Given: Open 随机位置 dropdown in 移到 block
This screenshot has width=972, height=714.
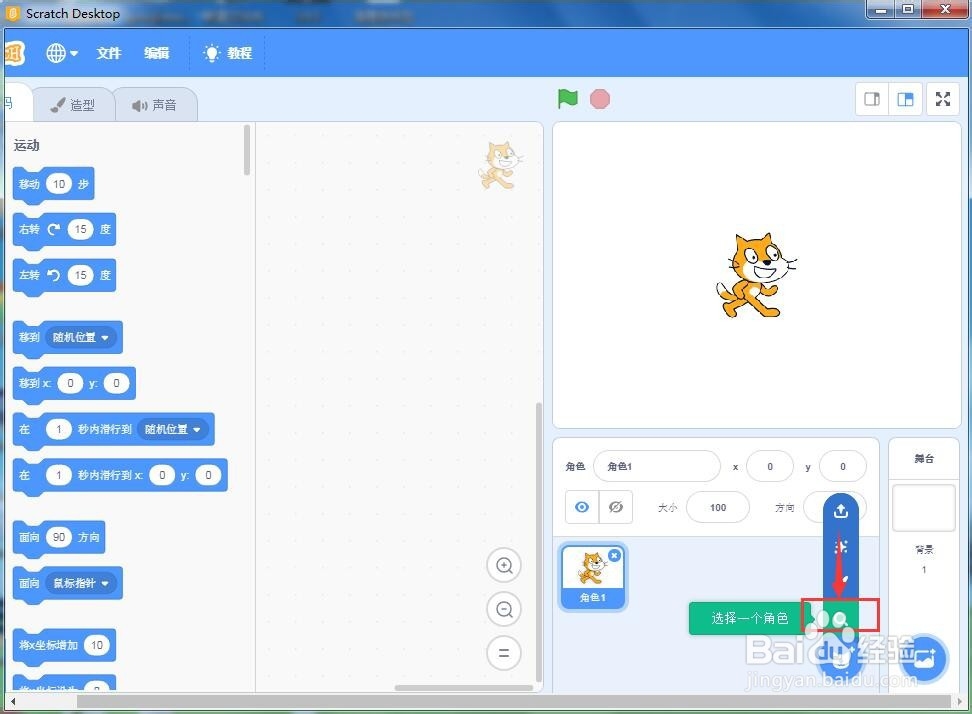Looking at the screenshot, I should click(x=81, y=337).
